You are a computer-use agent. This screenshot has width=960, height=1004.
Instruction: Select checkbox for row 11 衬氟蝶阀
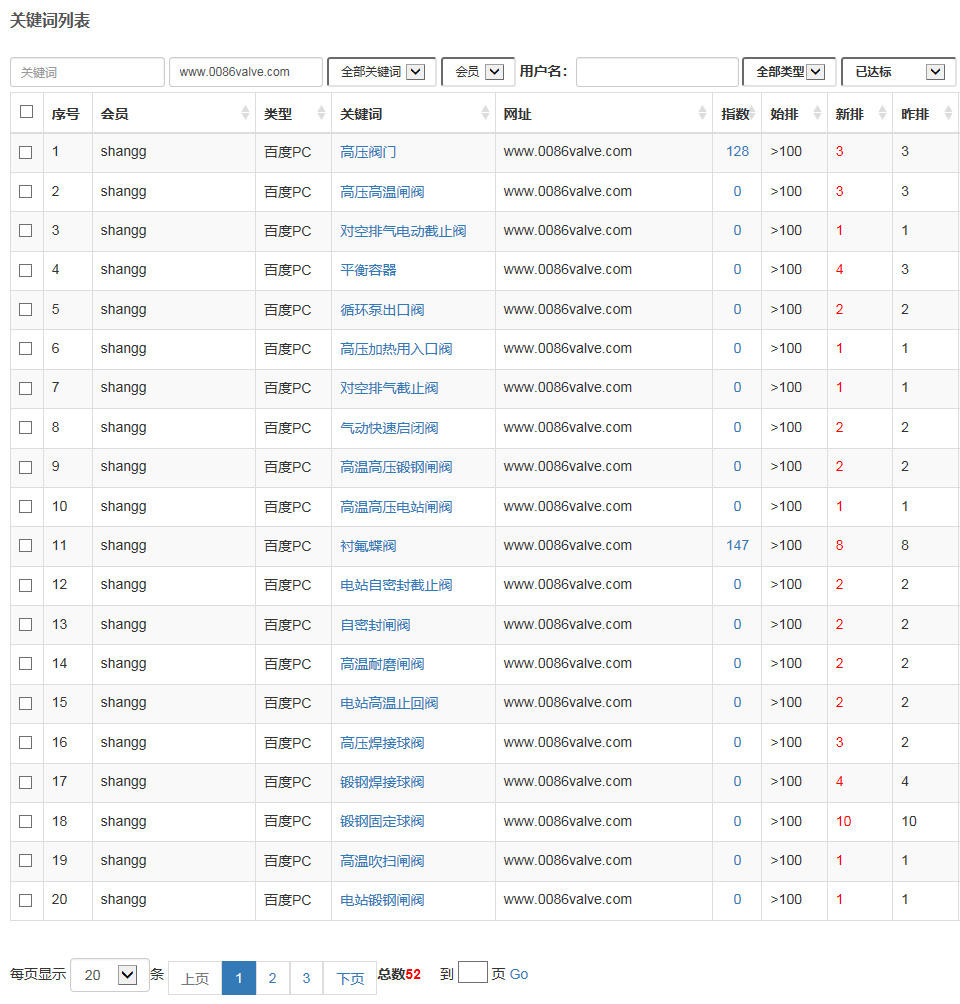(26, 546)
